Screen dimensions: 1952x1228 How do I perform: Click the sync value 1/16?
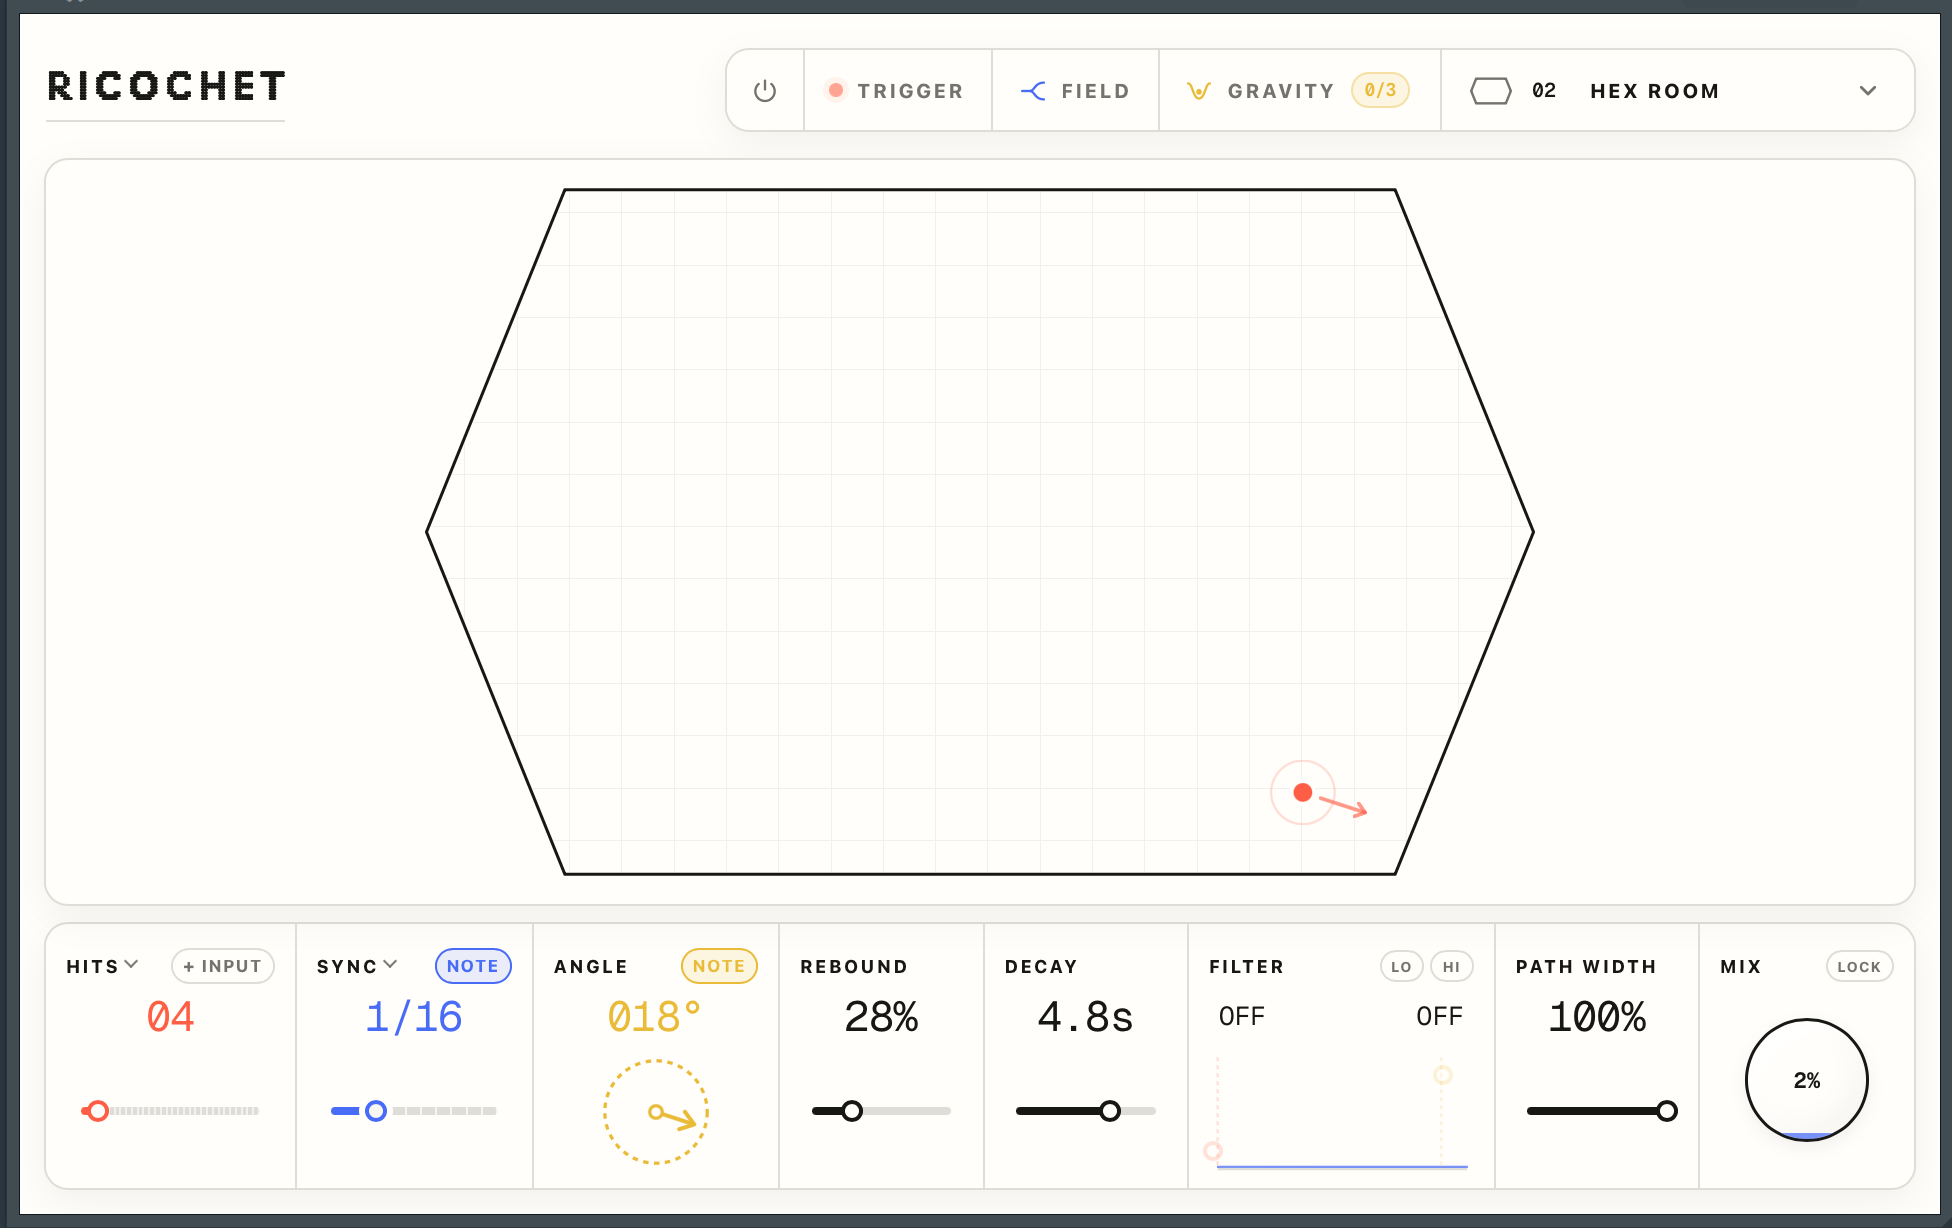[x=414, y=1018]
